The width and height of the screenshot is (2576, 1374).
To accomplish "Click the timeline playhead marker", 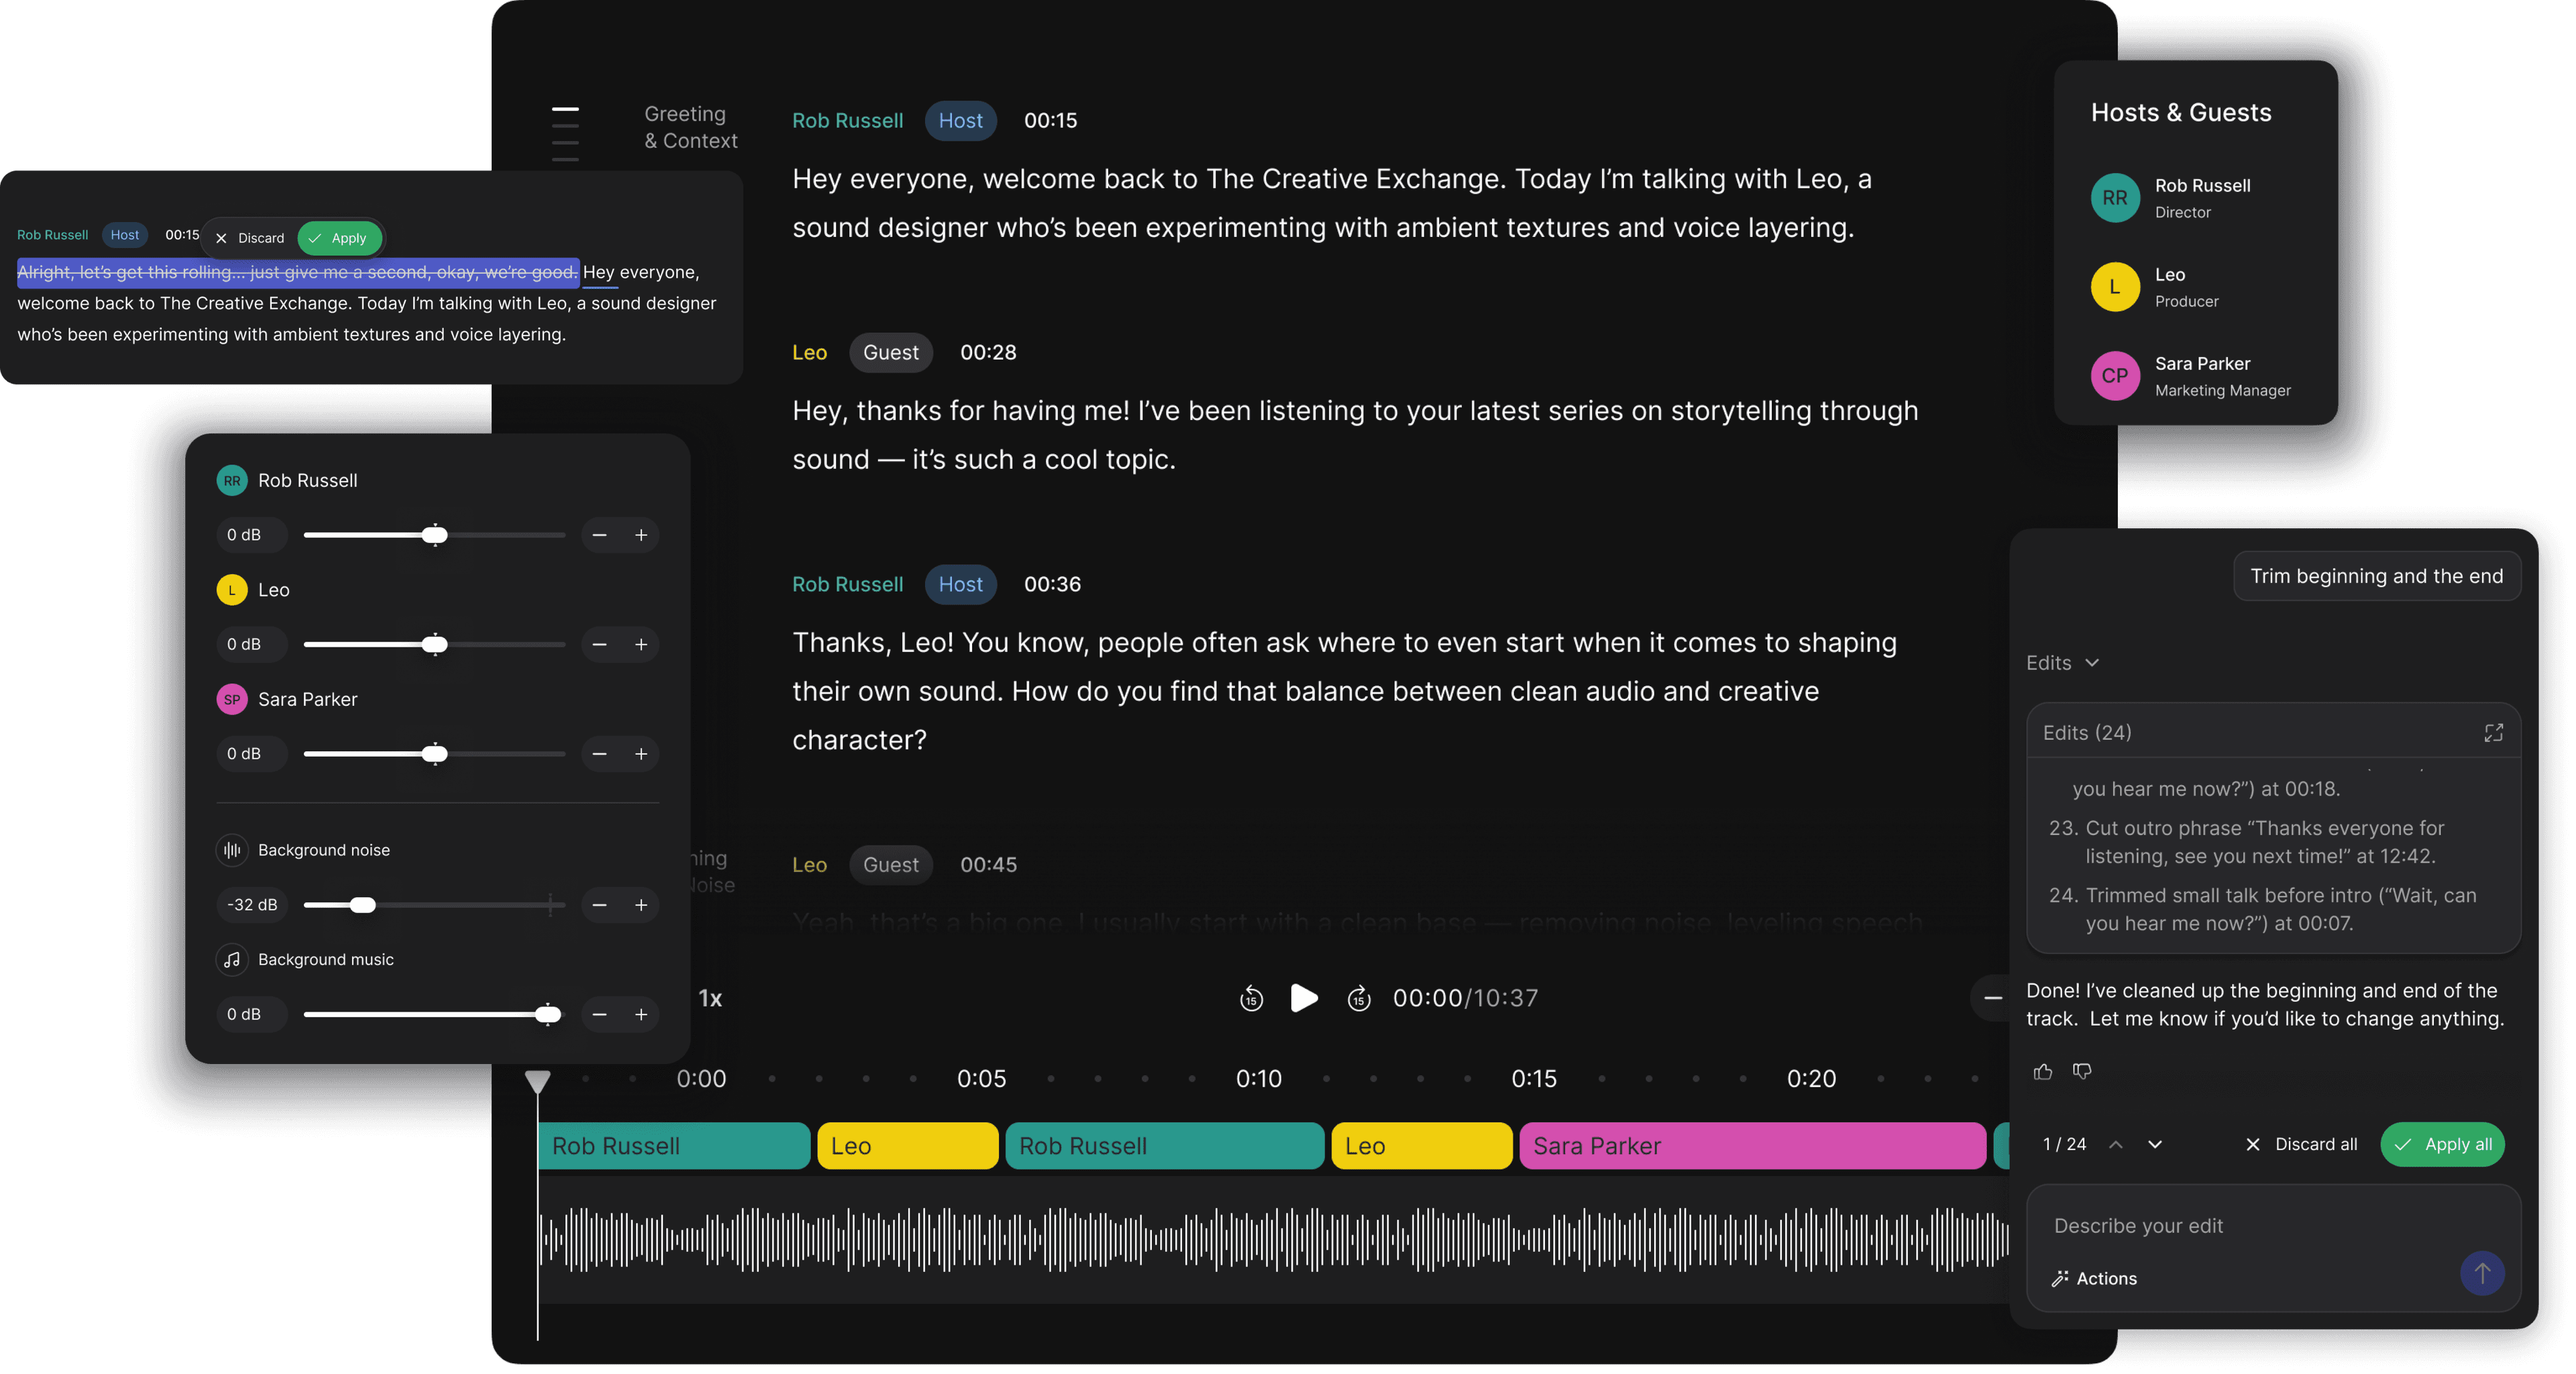I will pos(537,1081).
